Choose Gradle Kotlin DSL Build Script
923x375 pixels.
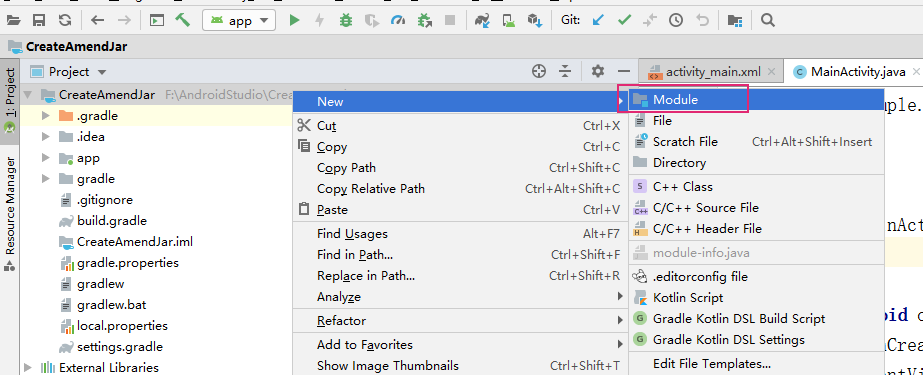[x=756, y=319]
